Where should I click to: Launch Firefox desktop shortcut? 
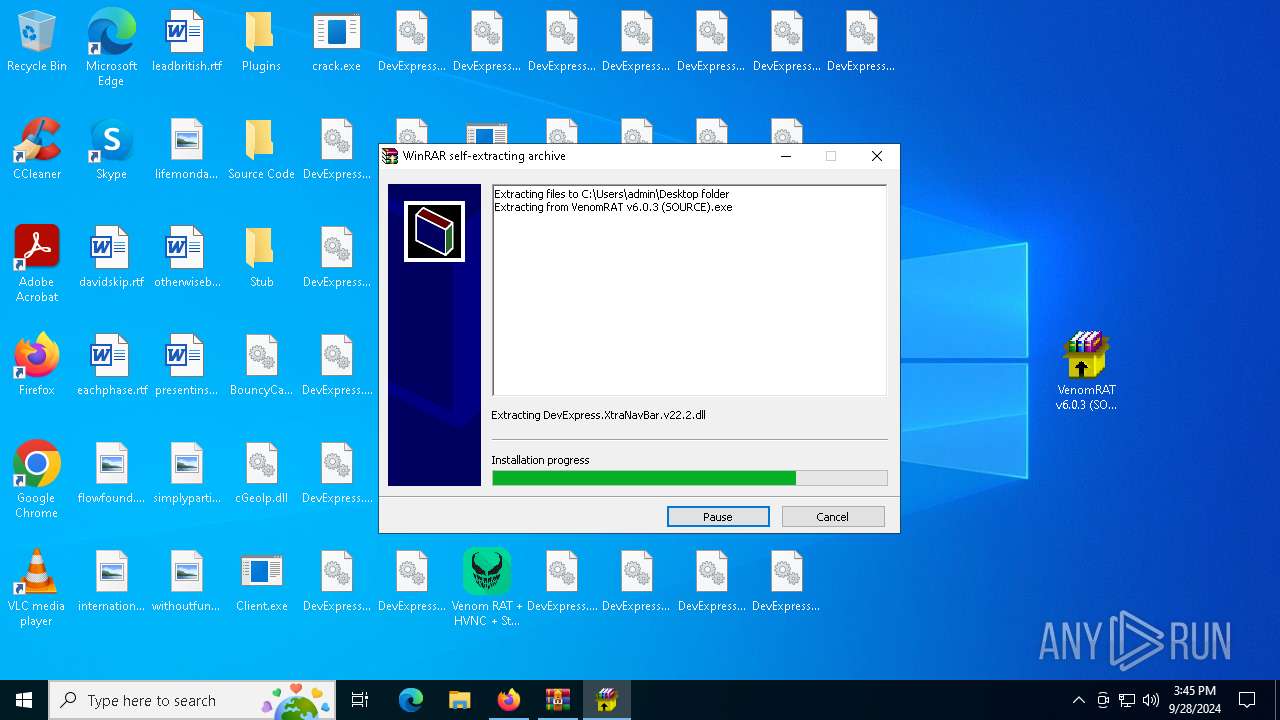37,366
